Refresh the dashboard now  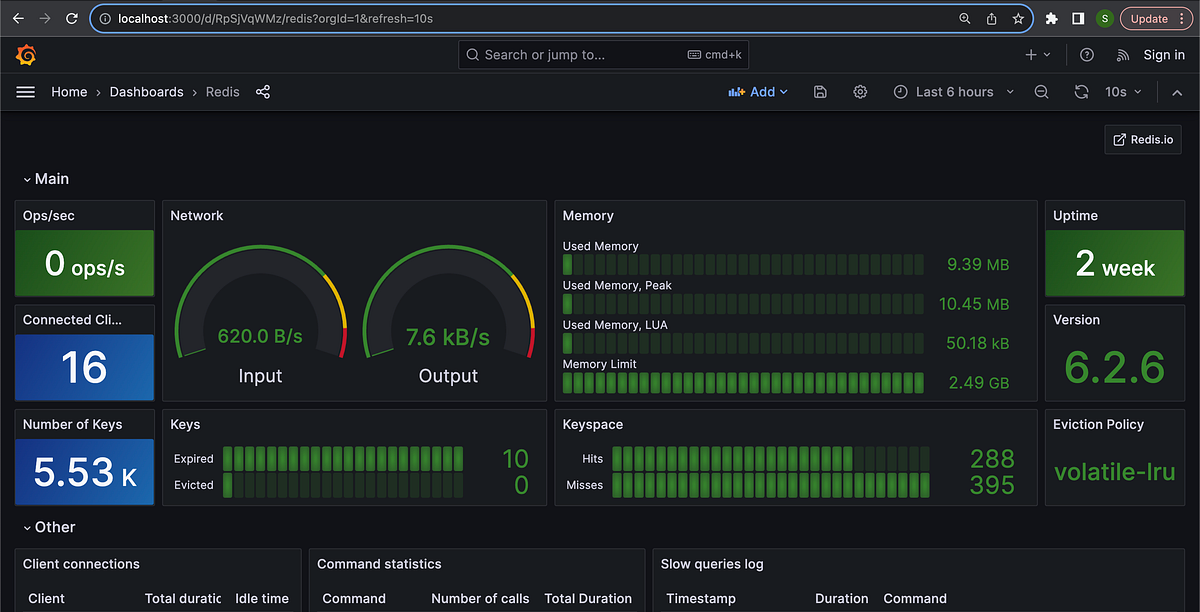click(x=1081, y=91)
